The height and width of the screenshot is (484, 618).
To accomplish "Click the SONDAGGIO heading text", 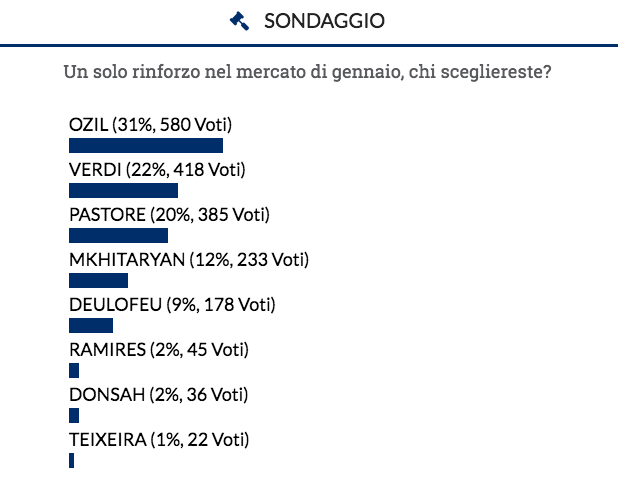I will [x=324, y=20].
